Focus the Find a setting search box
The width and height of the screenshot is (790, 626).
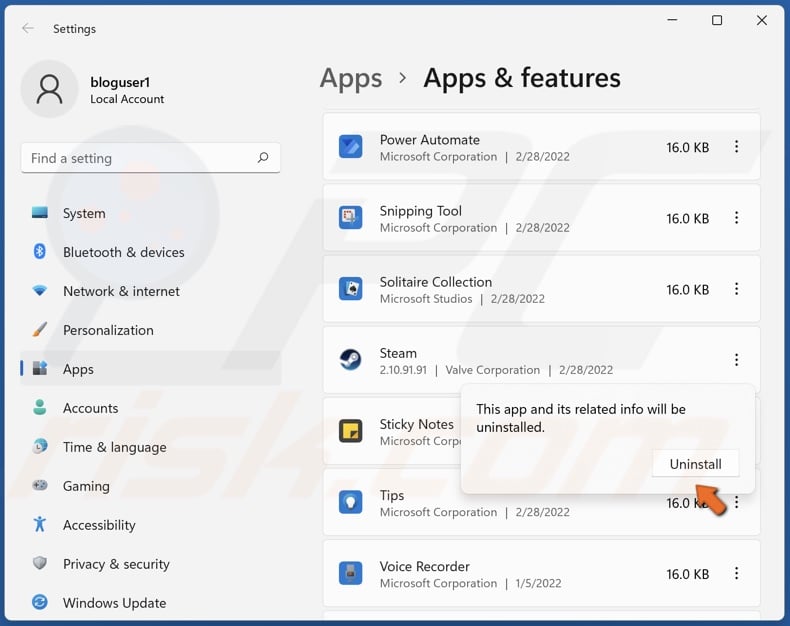(138, 158)
